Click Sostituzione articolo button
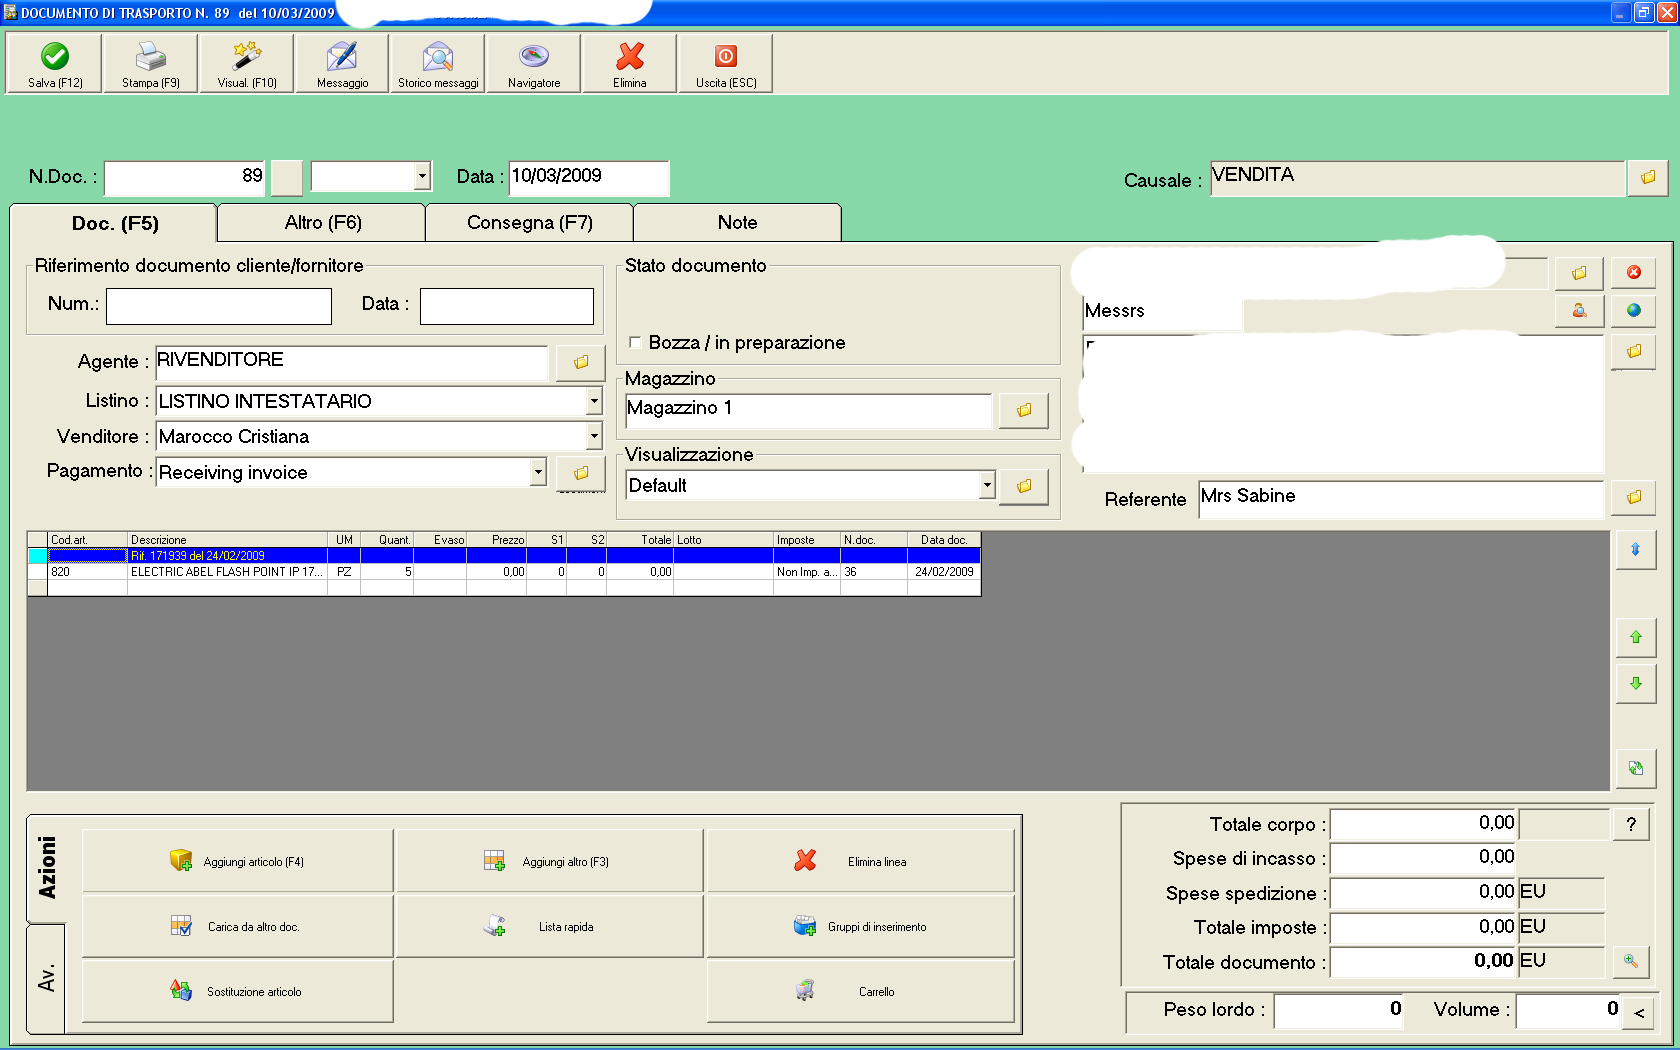The image size is (1680, 1050). (x=238, y=991)
